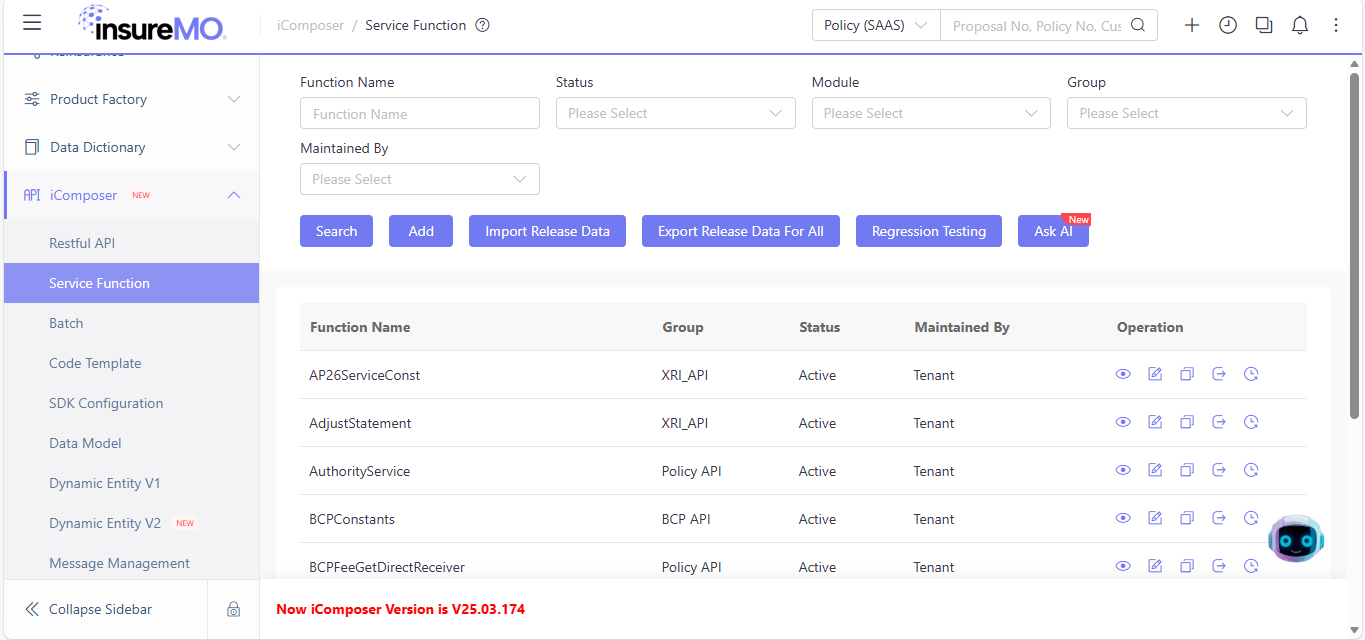This screenshot has width=1365, height=640.
Task: Click the lock icon beside Collapse Sidebar
Action: tap(233, 609)
